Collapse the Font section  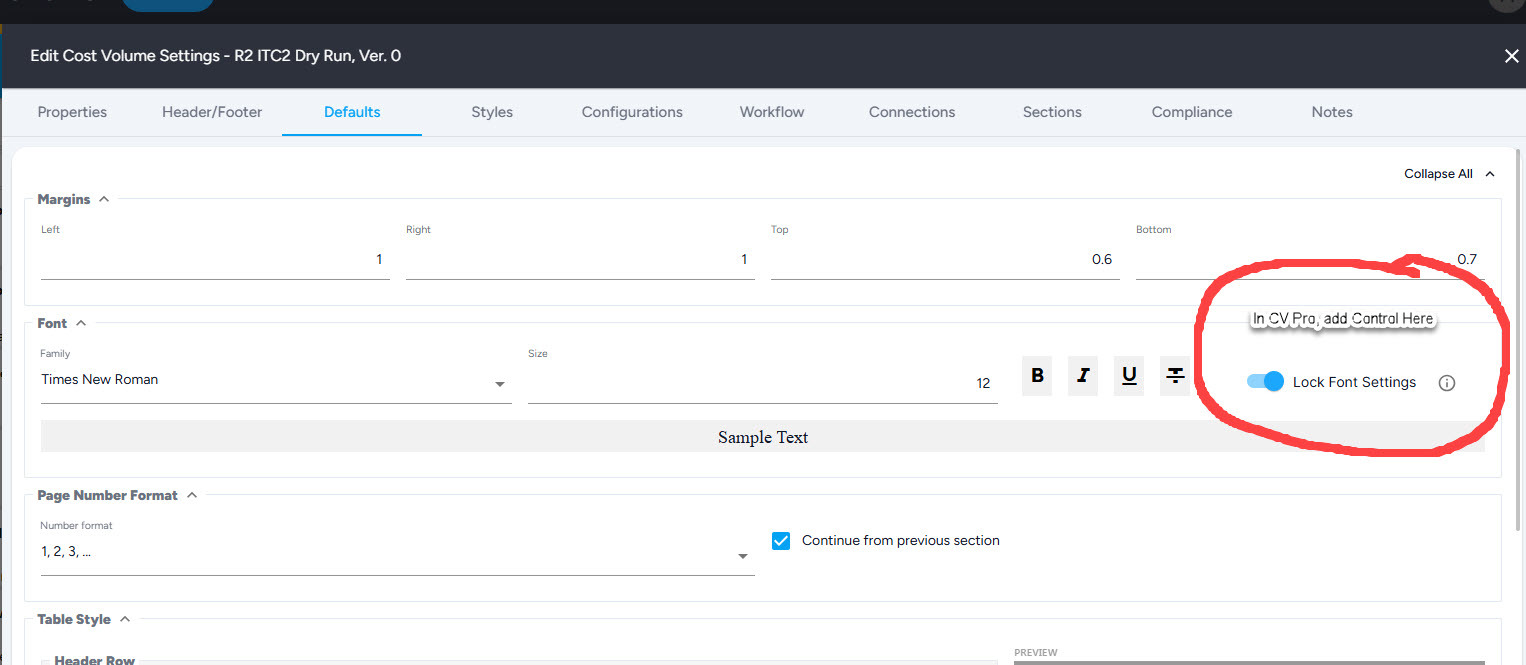pos(81,323)
